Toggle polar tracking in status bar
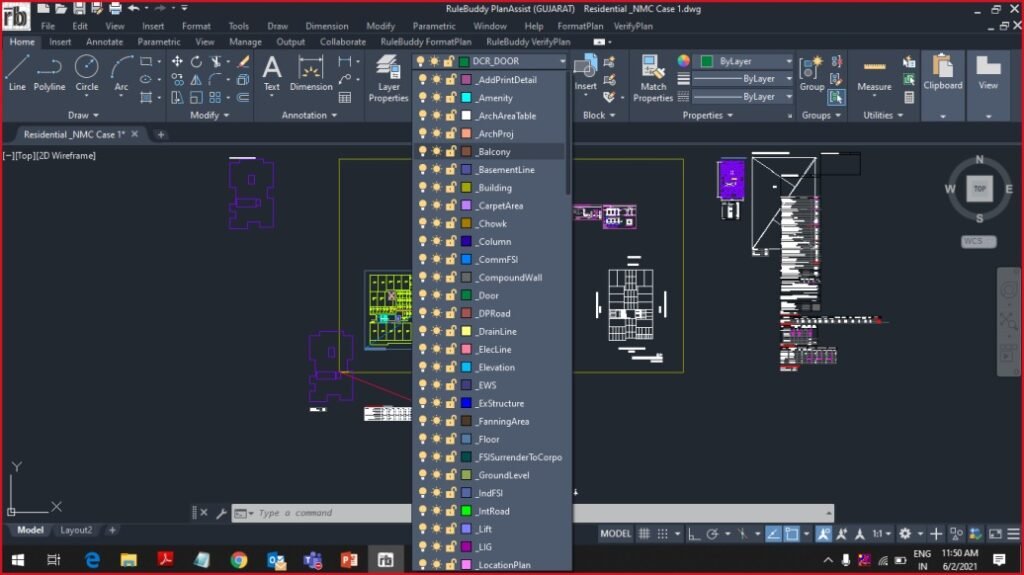 tap(712, 534)
